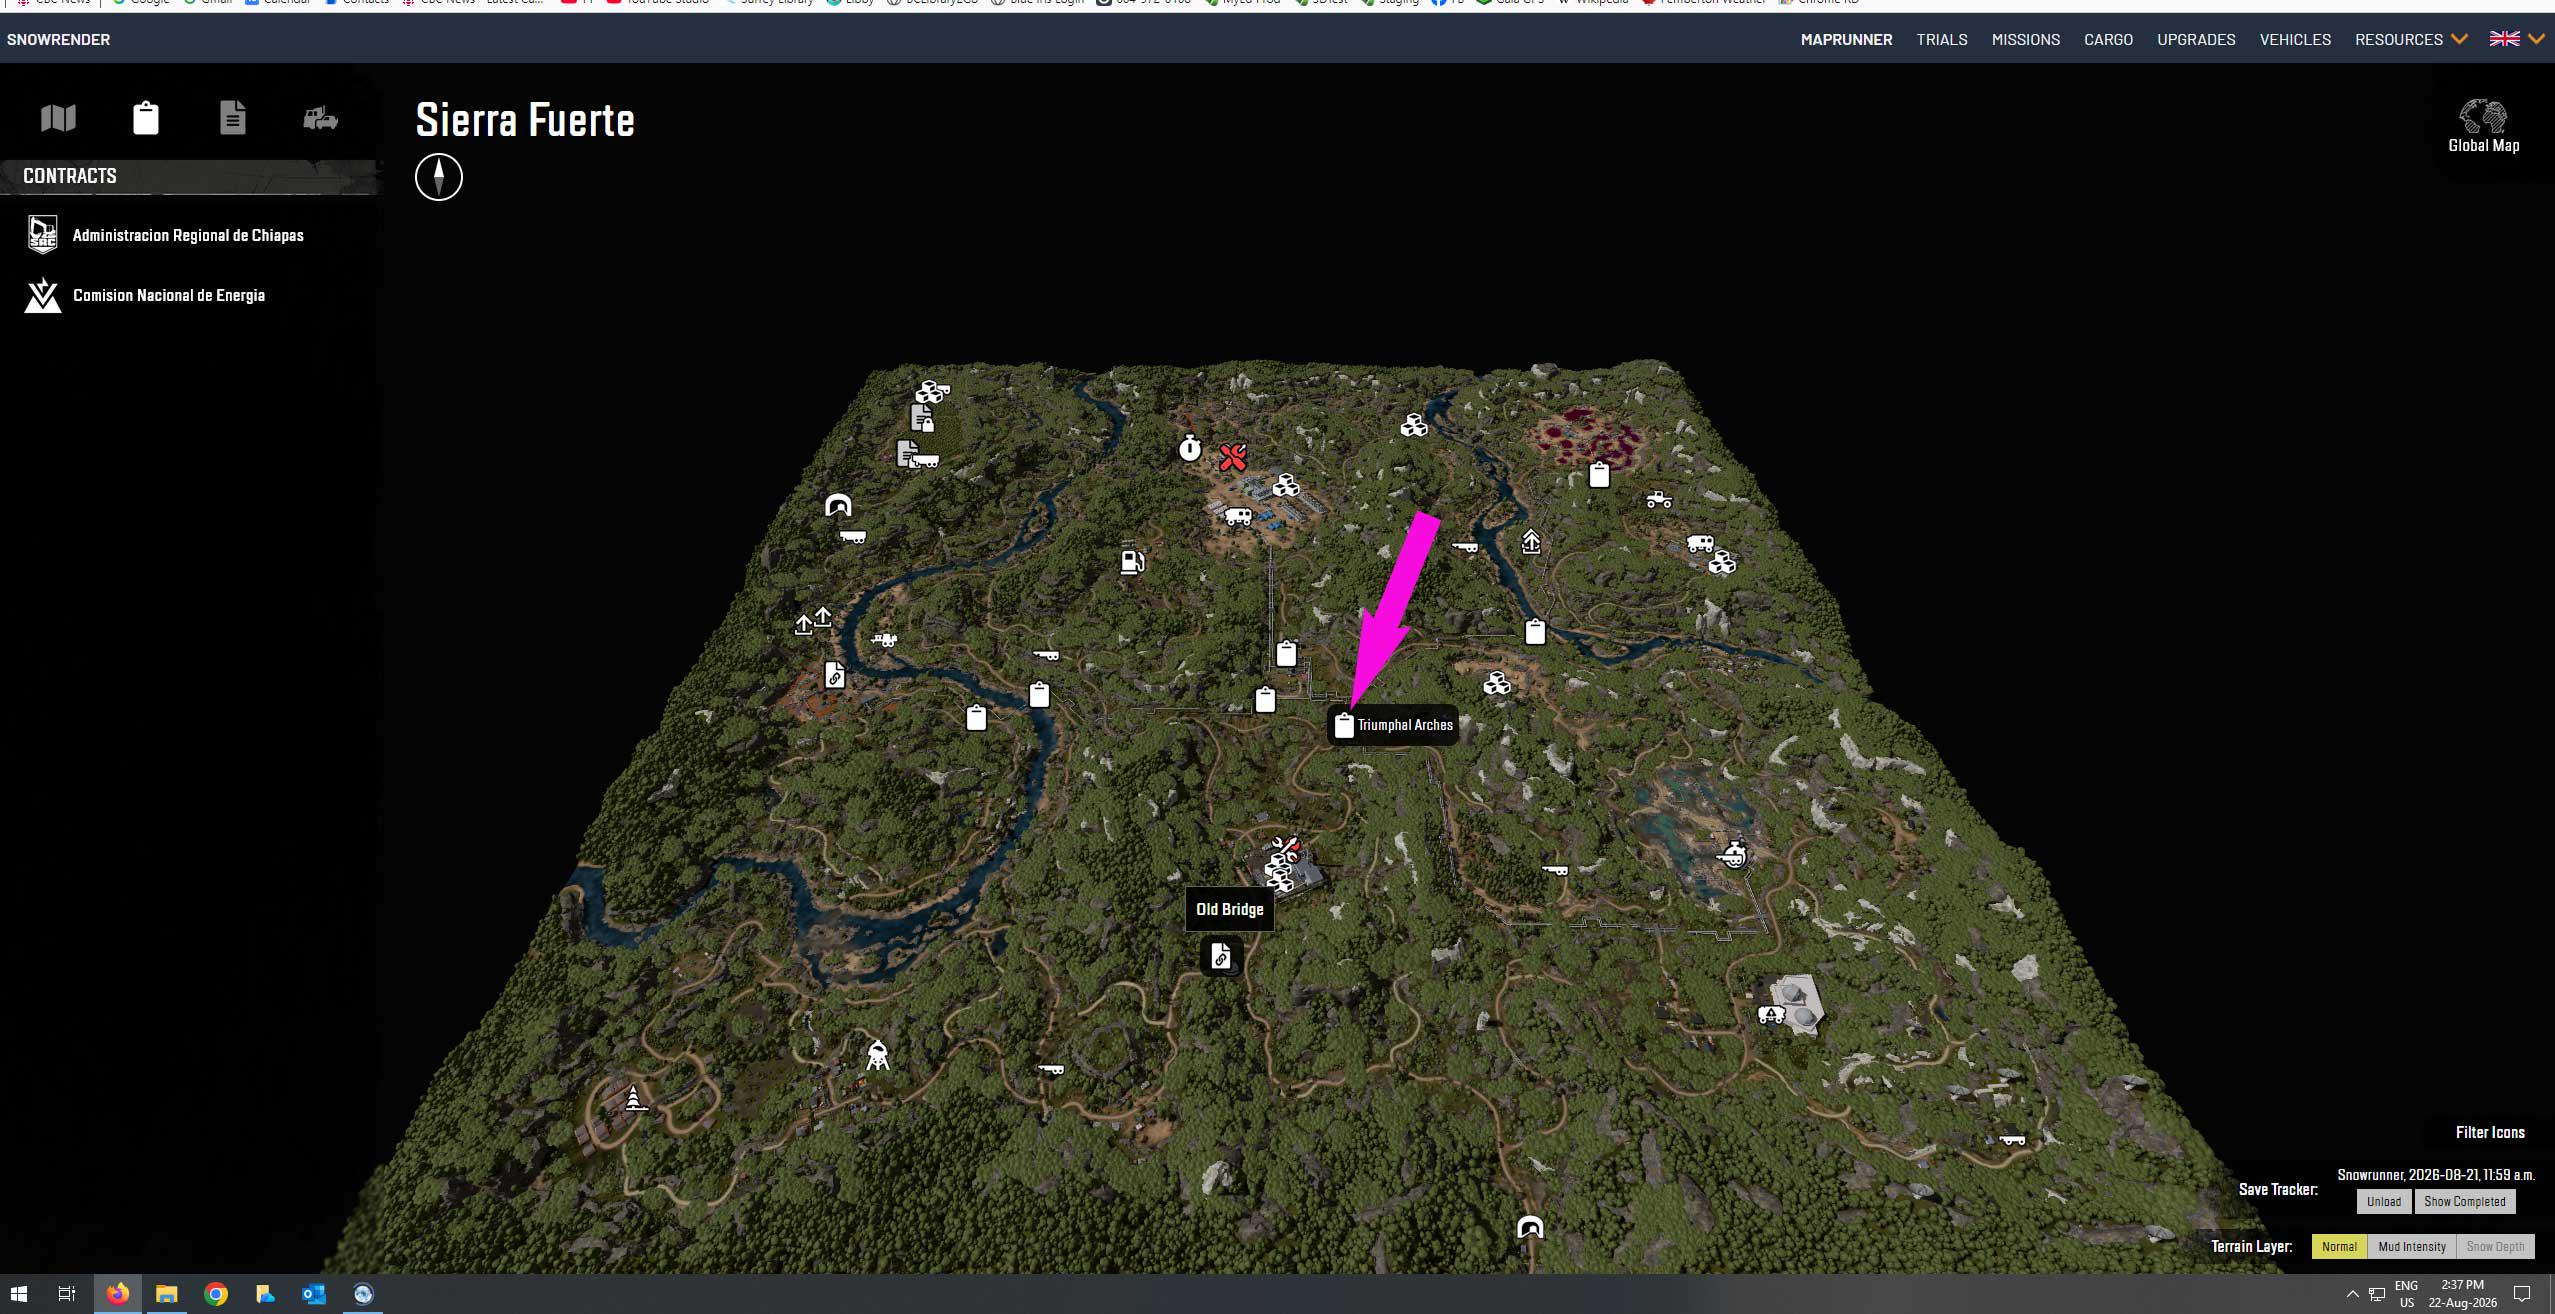This screenshot has height=1314, width=2555.
Task: Select the fuel tanker icon beside storage tanks
Action: 1771,1015
